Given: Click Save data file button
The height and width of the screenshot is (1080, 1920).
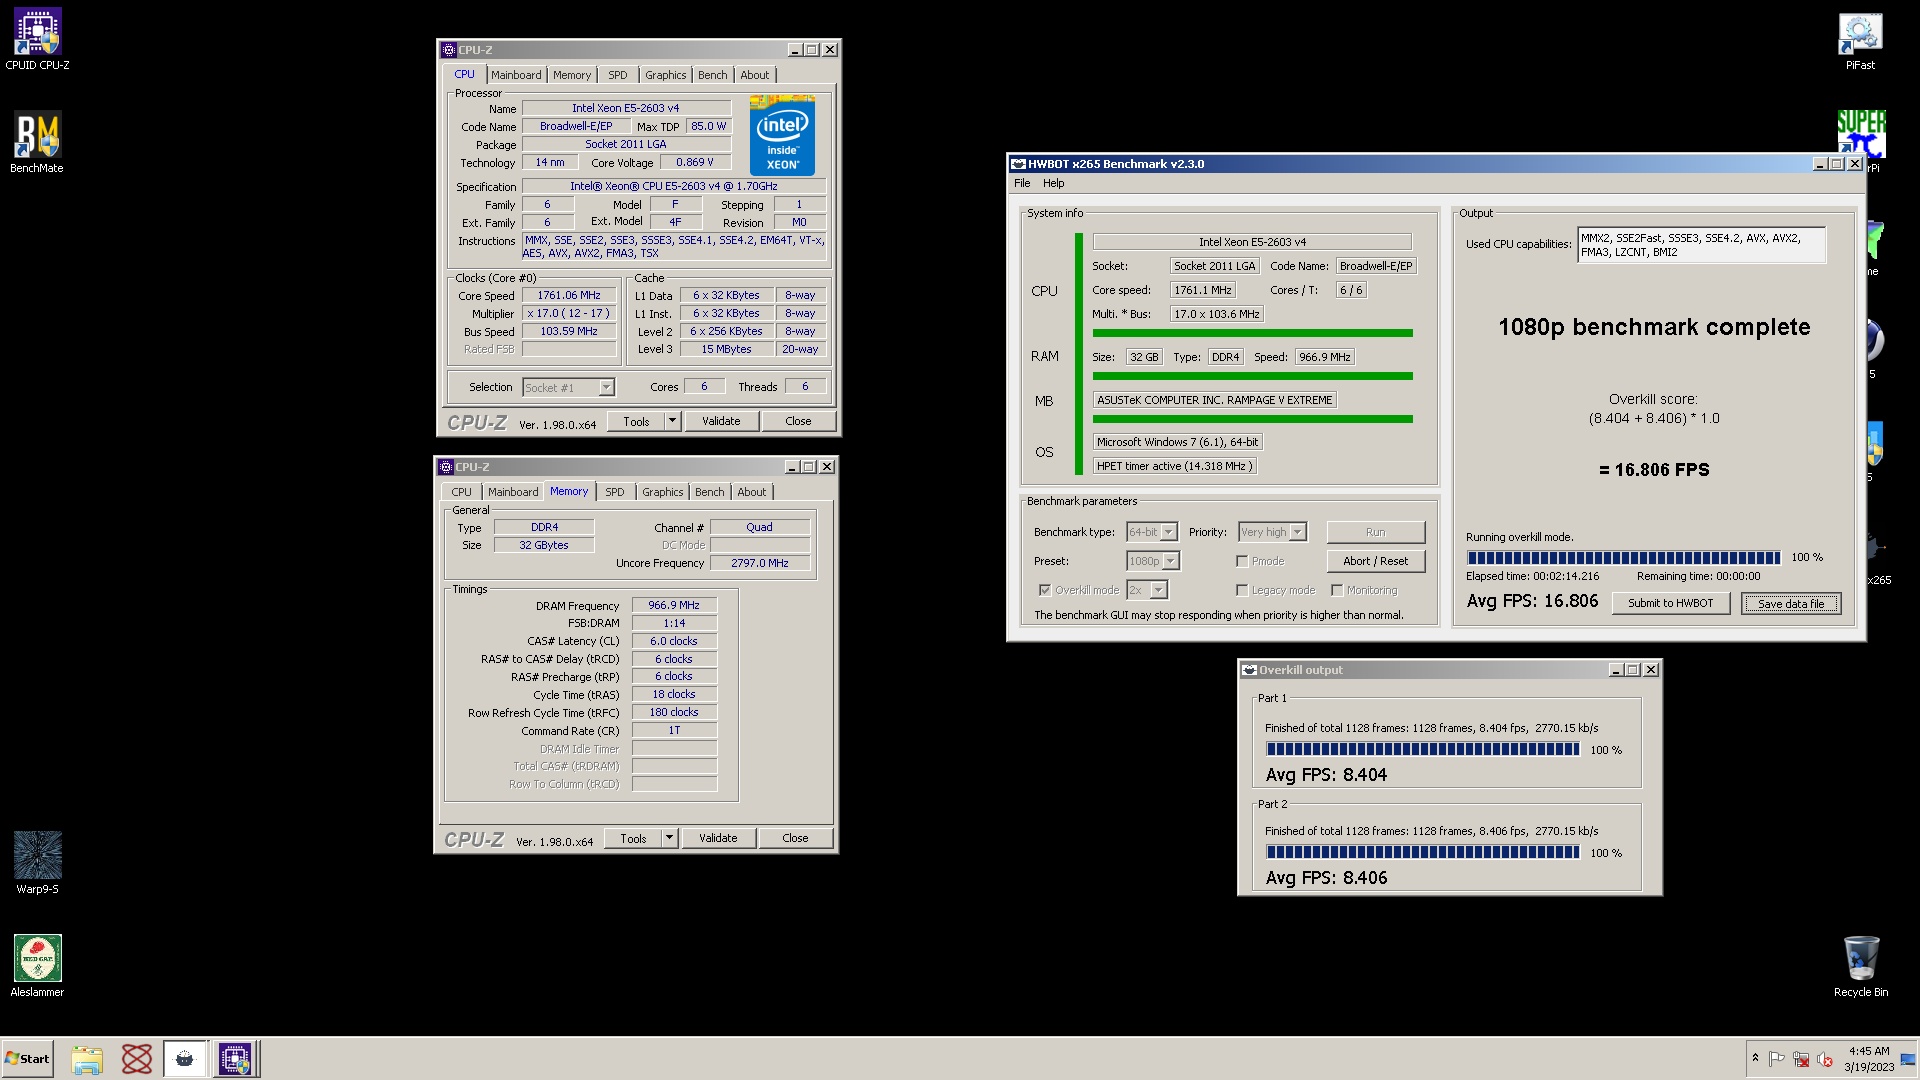Looking at the screenshot, I should [x=1791, y=604].
